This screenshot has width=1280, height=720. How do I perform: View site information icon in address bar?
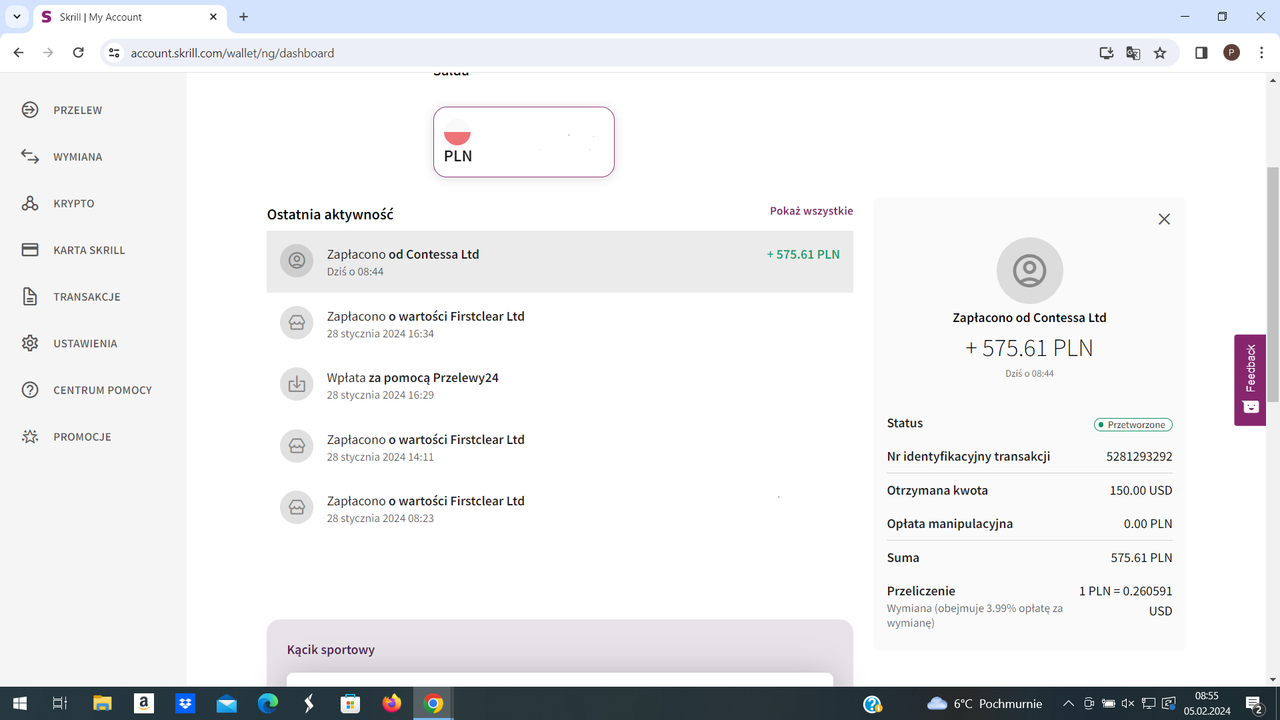114,53
